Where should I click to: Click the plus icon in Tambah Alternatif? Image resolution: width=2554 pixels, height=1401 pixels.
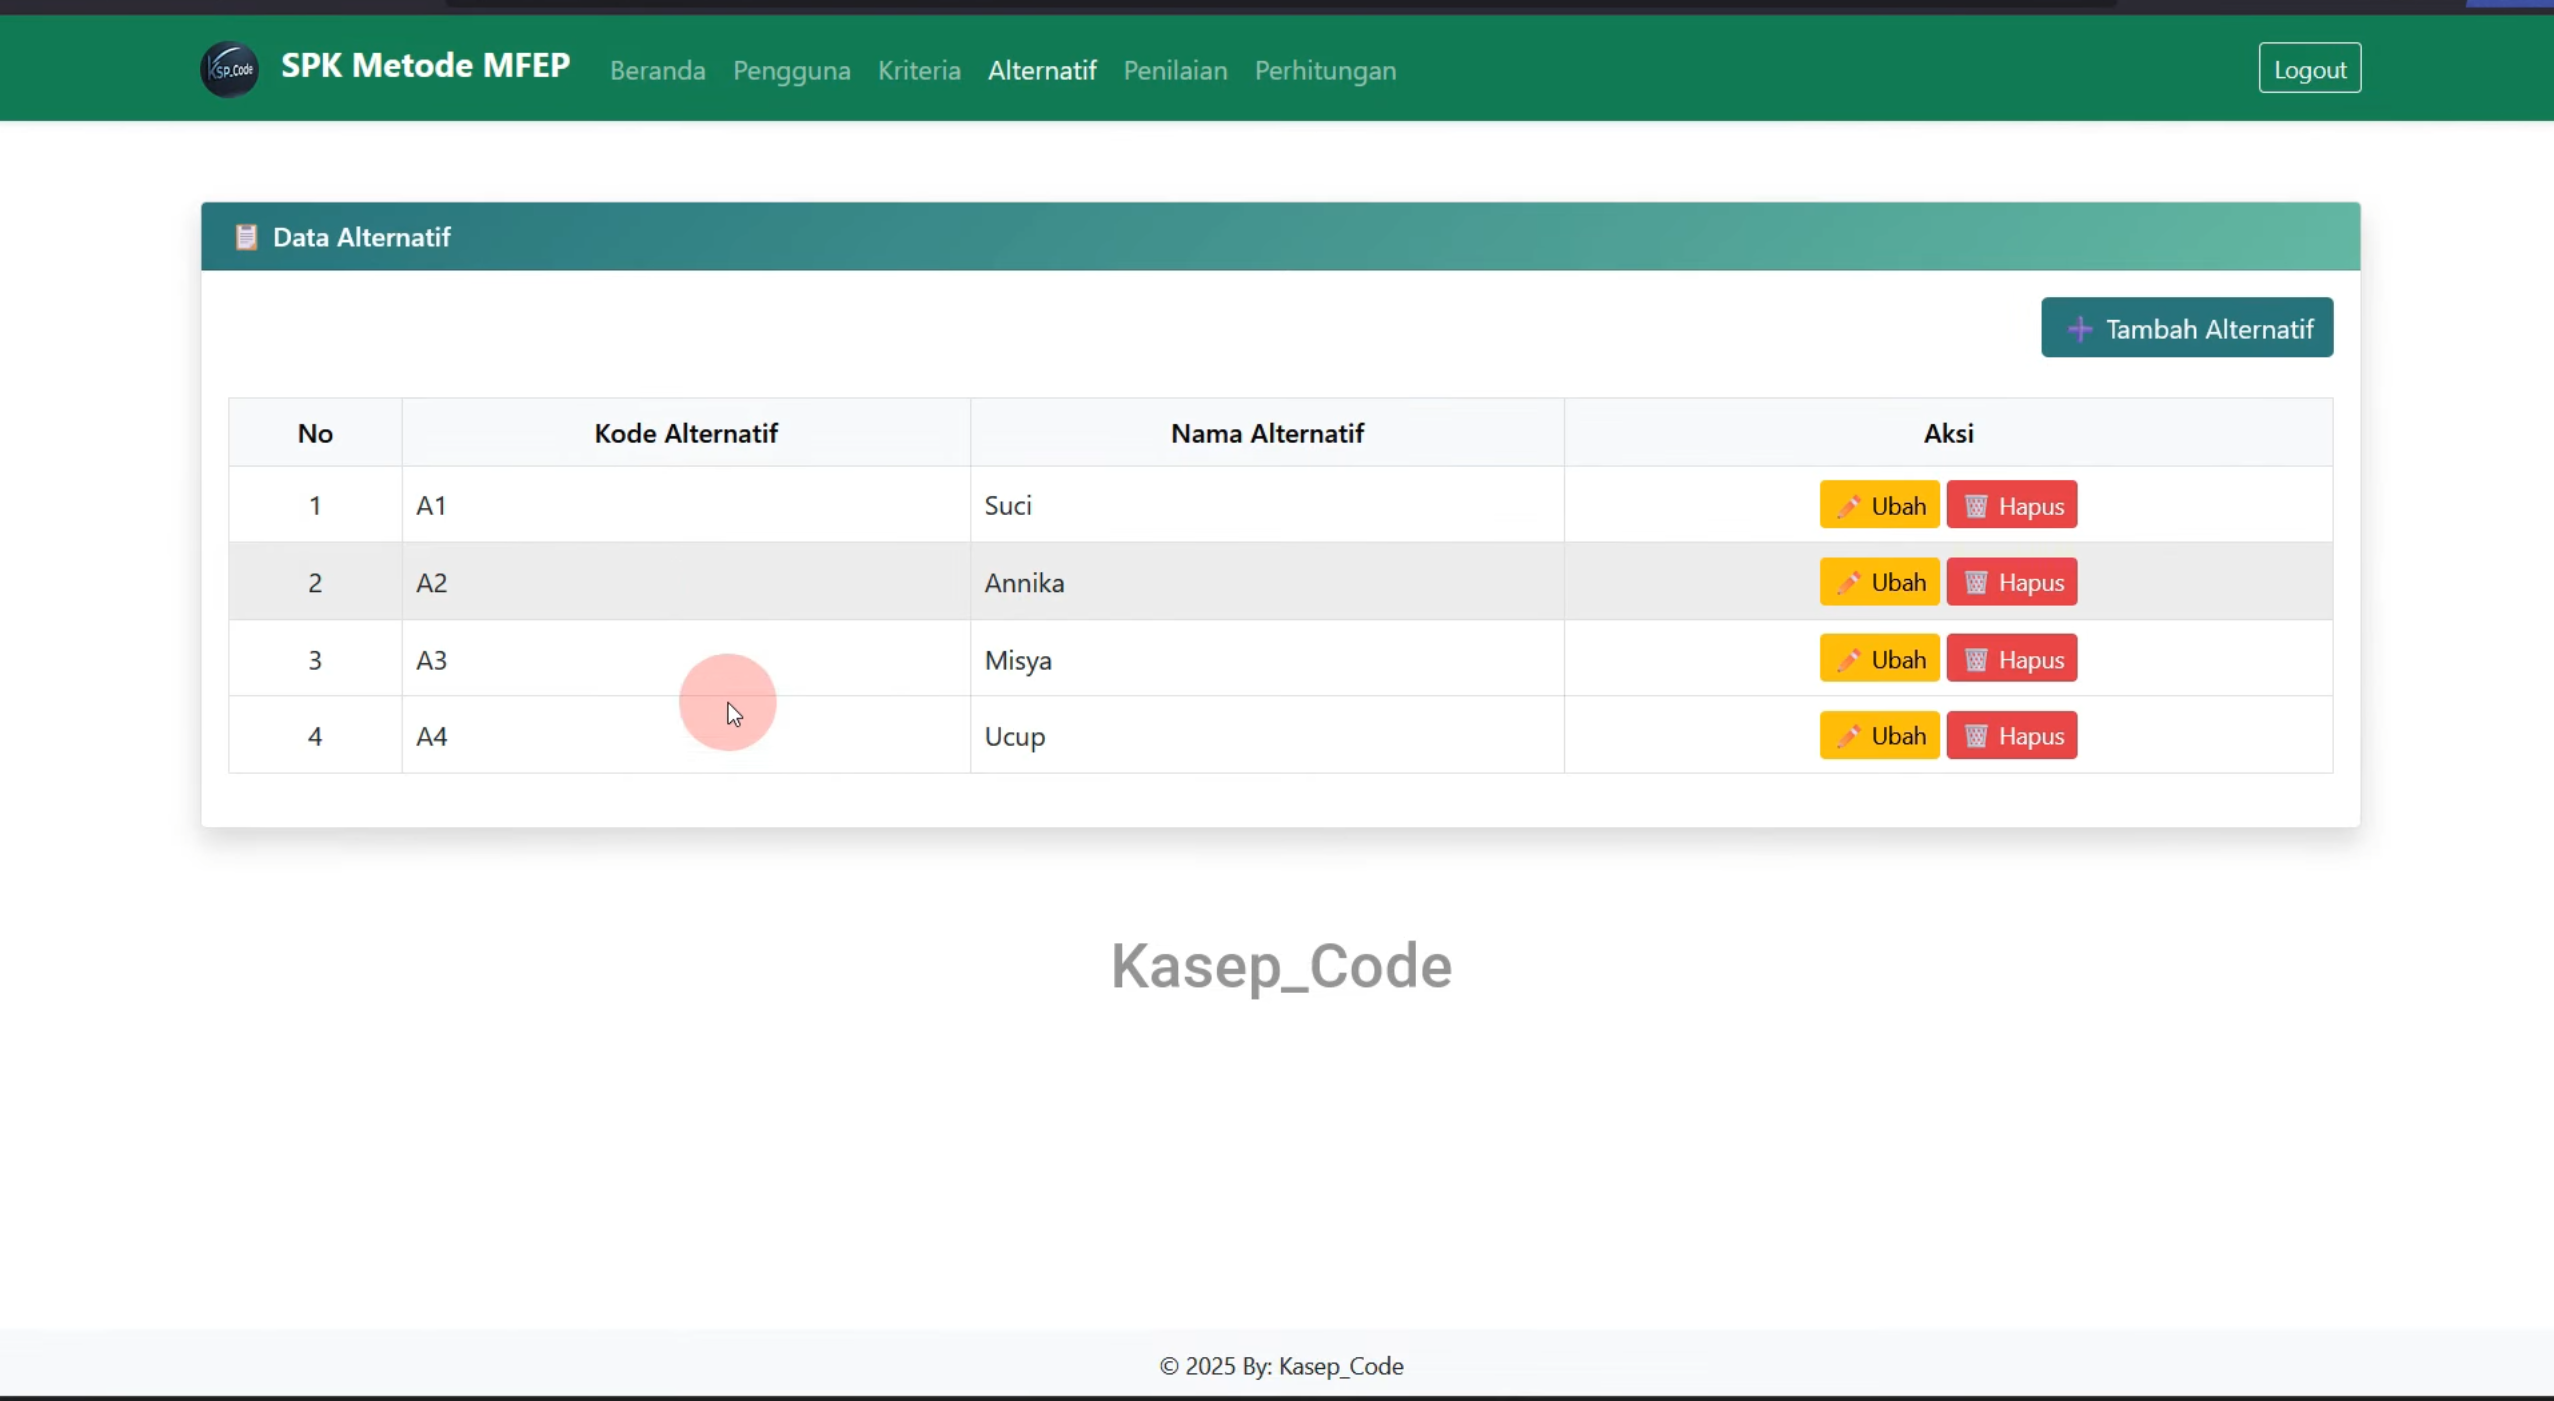2080,329
